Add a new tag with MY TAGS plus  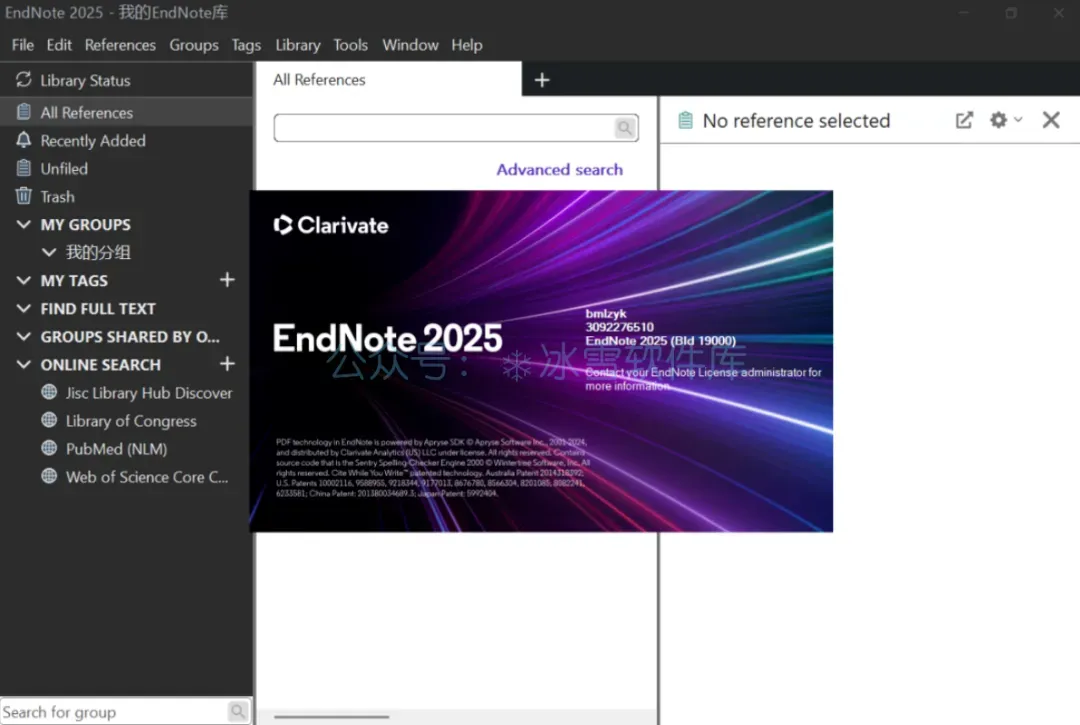pos(227,280)
